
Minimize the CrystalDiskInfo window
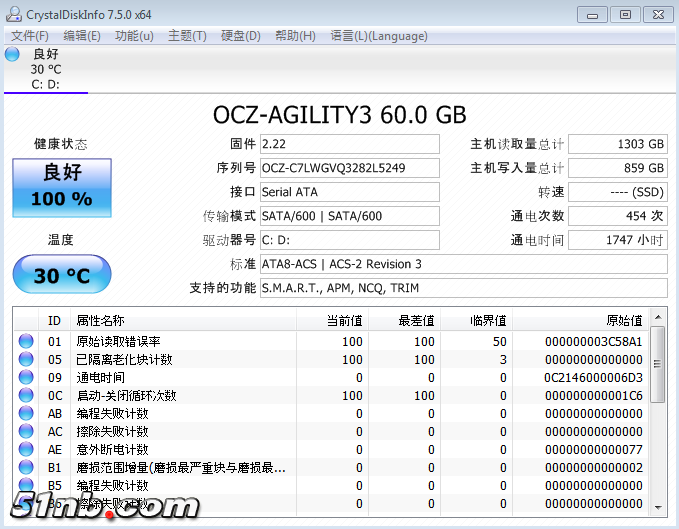592,15
